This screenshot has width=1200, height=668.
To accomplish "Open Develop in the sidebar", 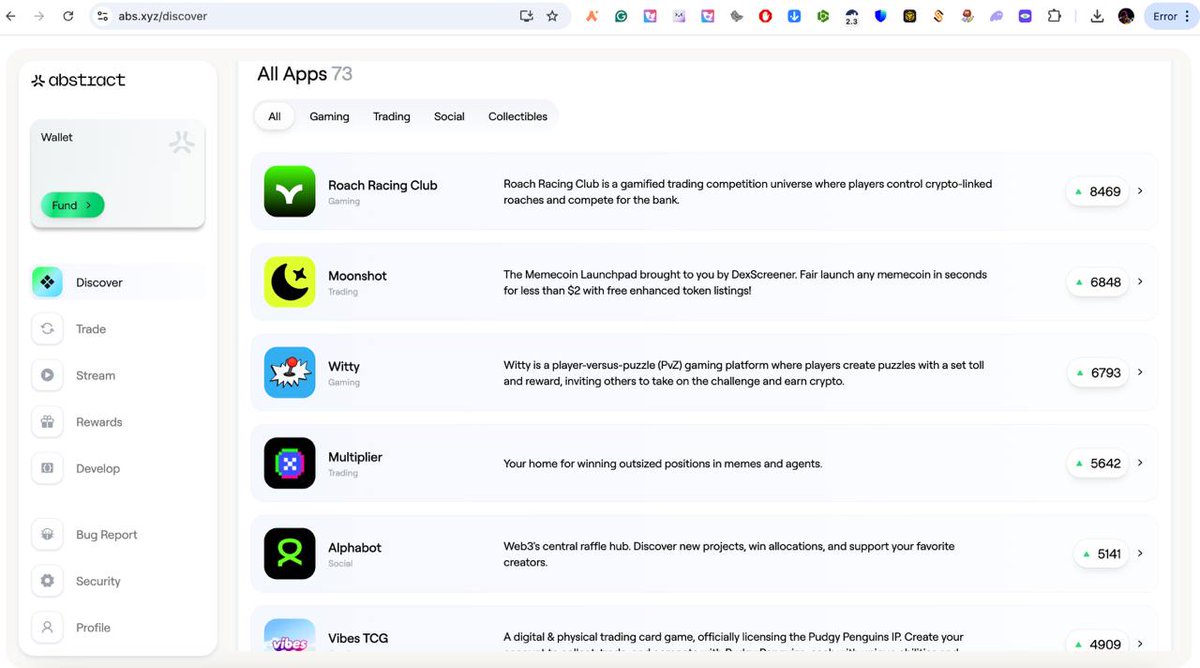I will pos(118,468).
